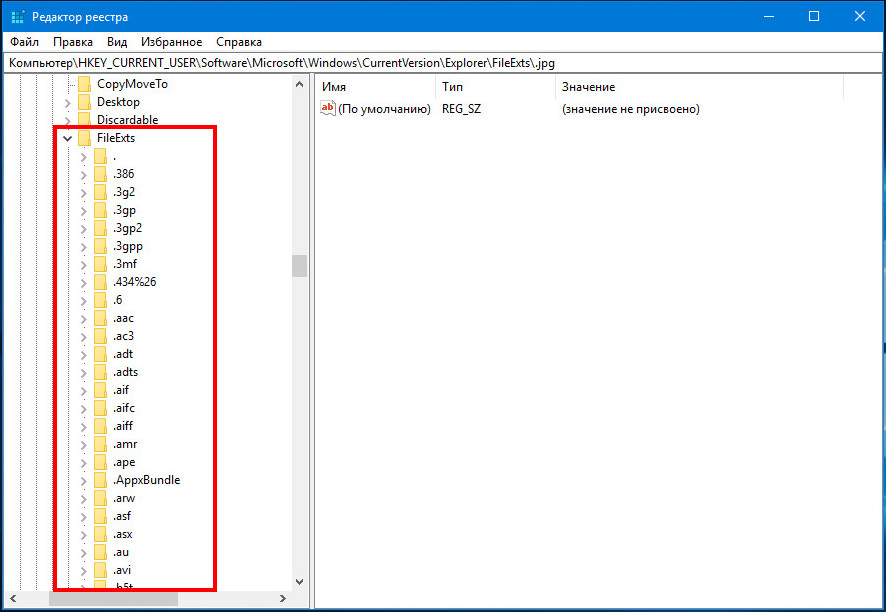Expand the .amr key
Viewport: 886px width, 612px height.
(x=84, y=444)
